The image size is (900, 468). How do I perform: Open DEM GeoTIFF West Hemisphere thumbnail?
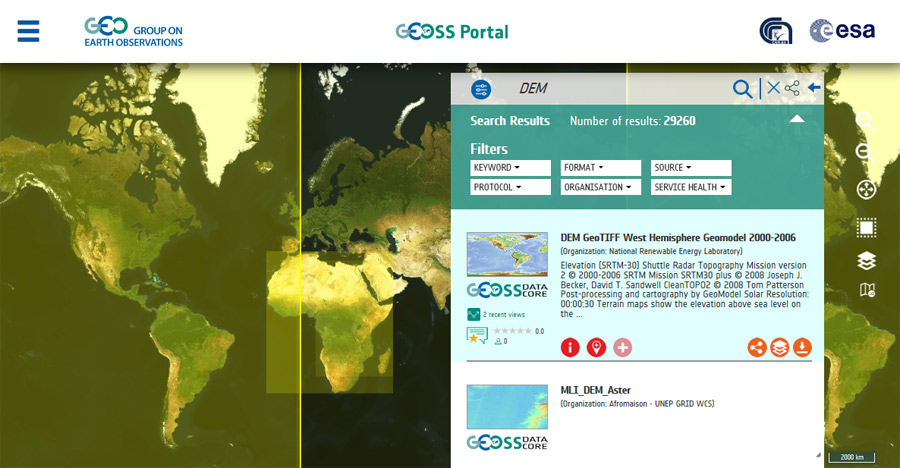click(x=507, y=254)
